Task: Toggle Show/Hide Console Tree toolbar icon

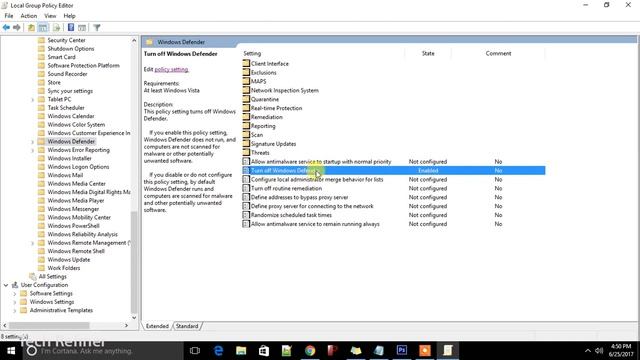Action: pos(43,27)
